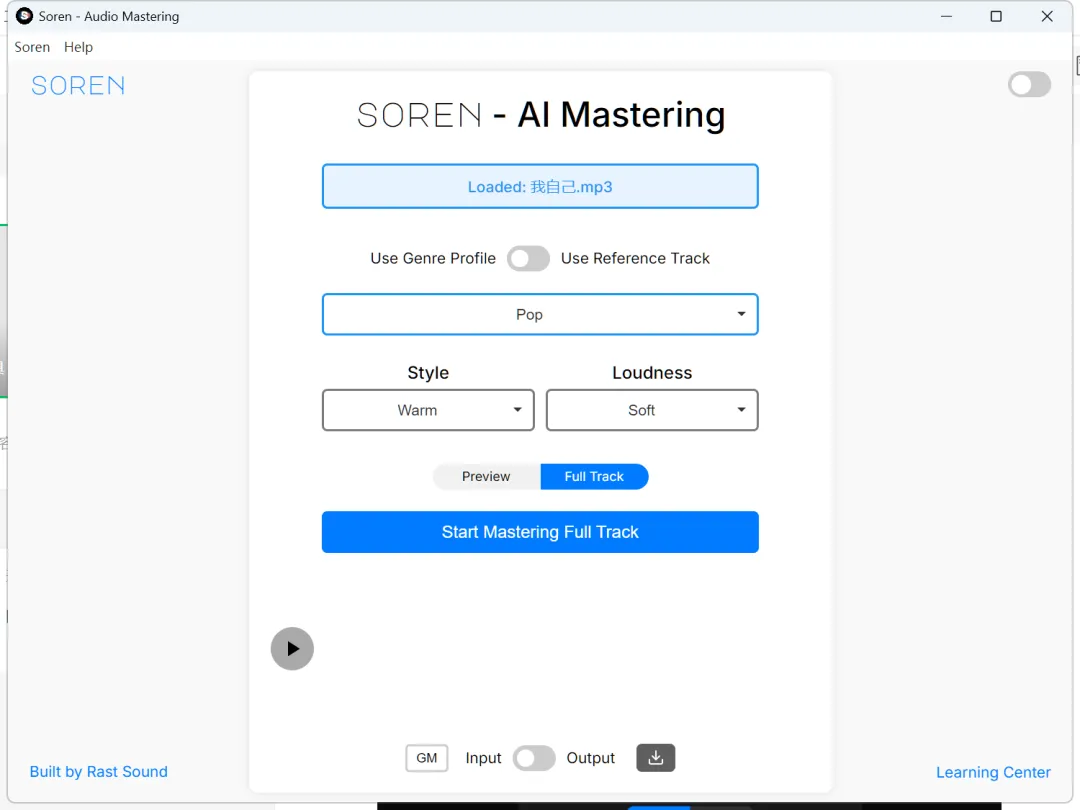
Task: Click the Use Reference Track label
Action: coord(635,258)
